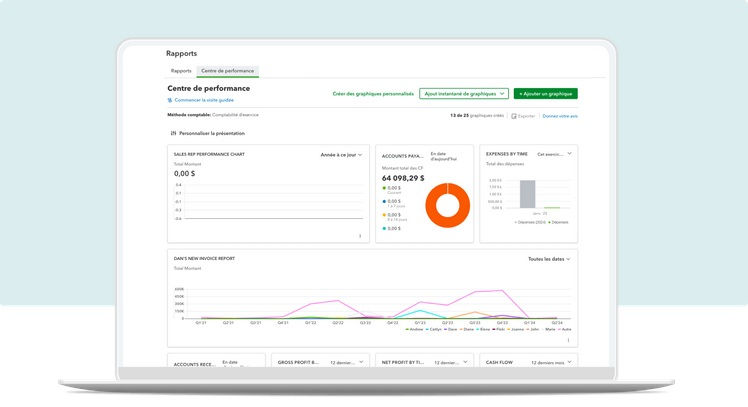The image size is (748, 407).
Task: Open Dan's New Invoice Report kebab menu
Action: pyautogui.click(x=568, y=340)
